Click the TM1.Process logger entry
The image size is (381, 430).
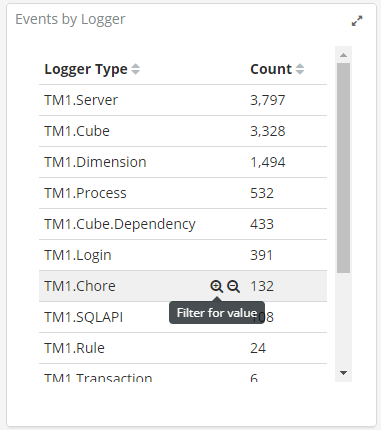(85, 193)
